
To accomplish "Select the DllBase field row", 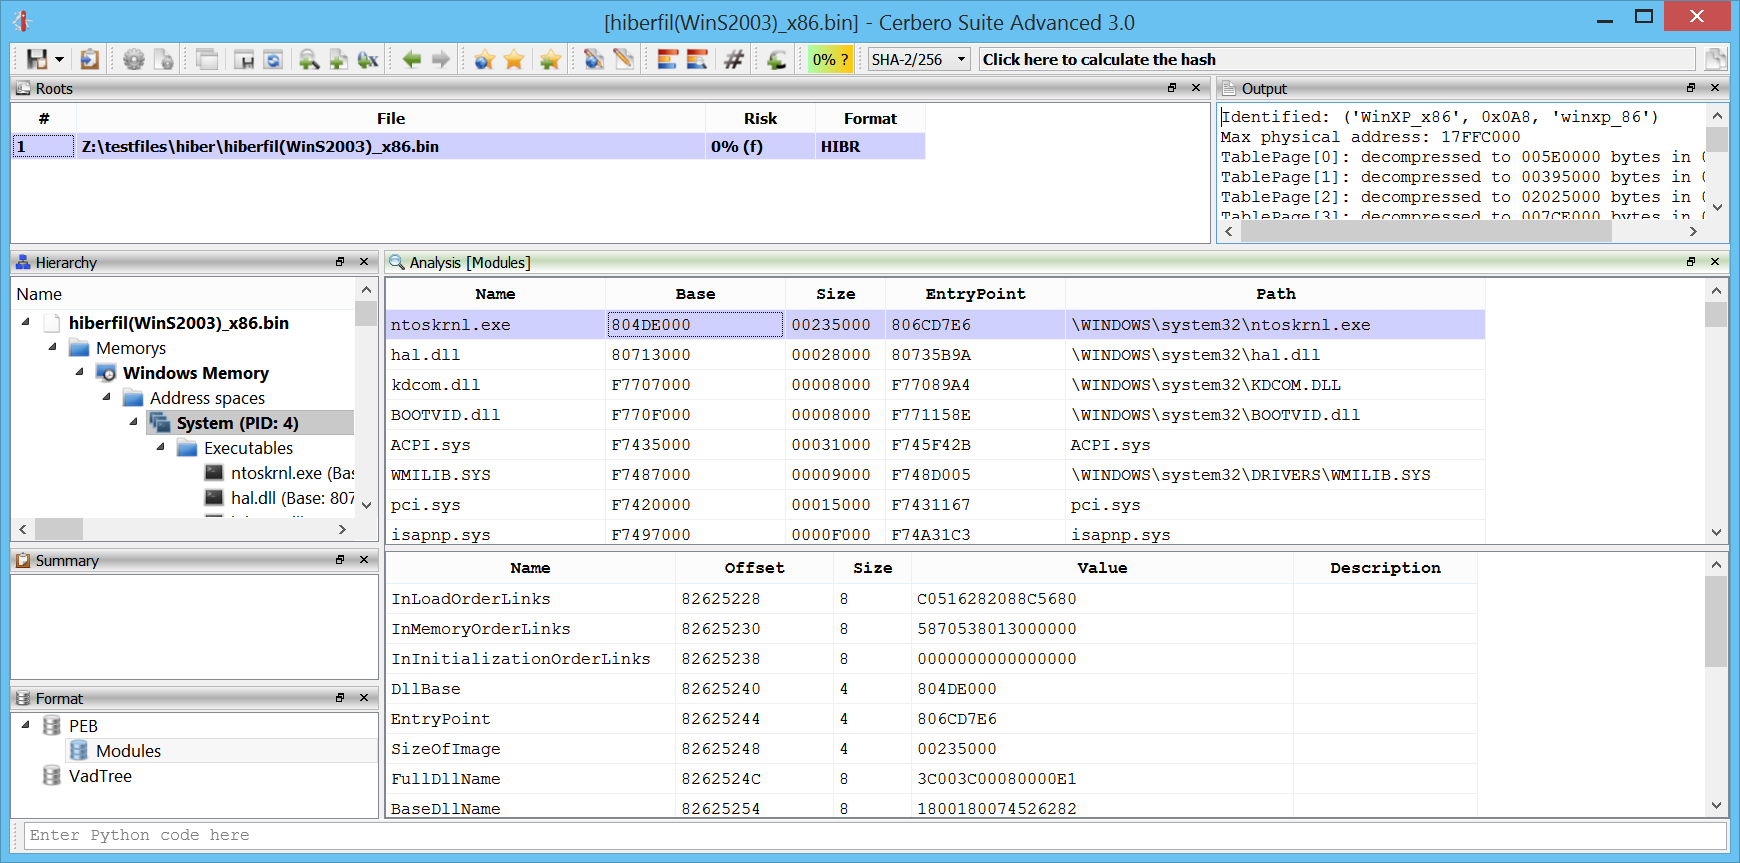I will click(x=931, y=689).
